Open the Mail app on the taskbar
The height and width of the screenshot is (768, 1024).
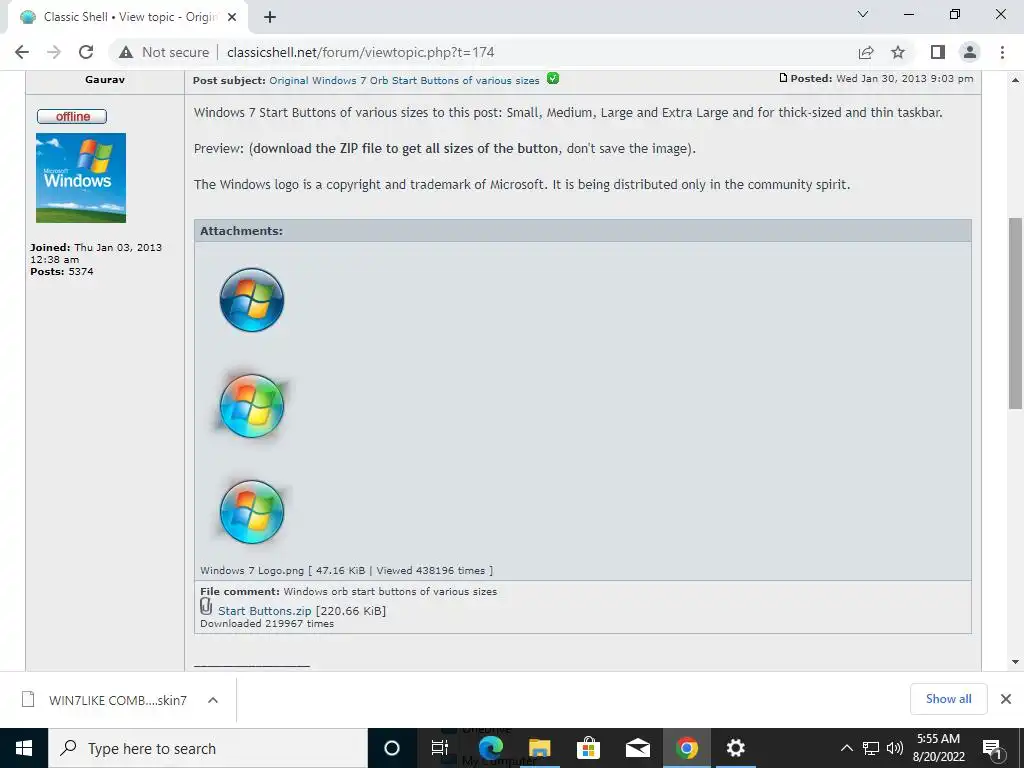point(637,748)
